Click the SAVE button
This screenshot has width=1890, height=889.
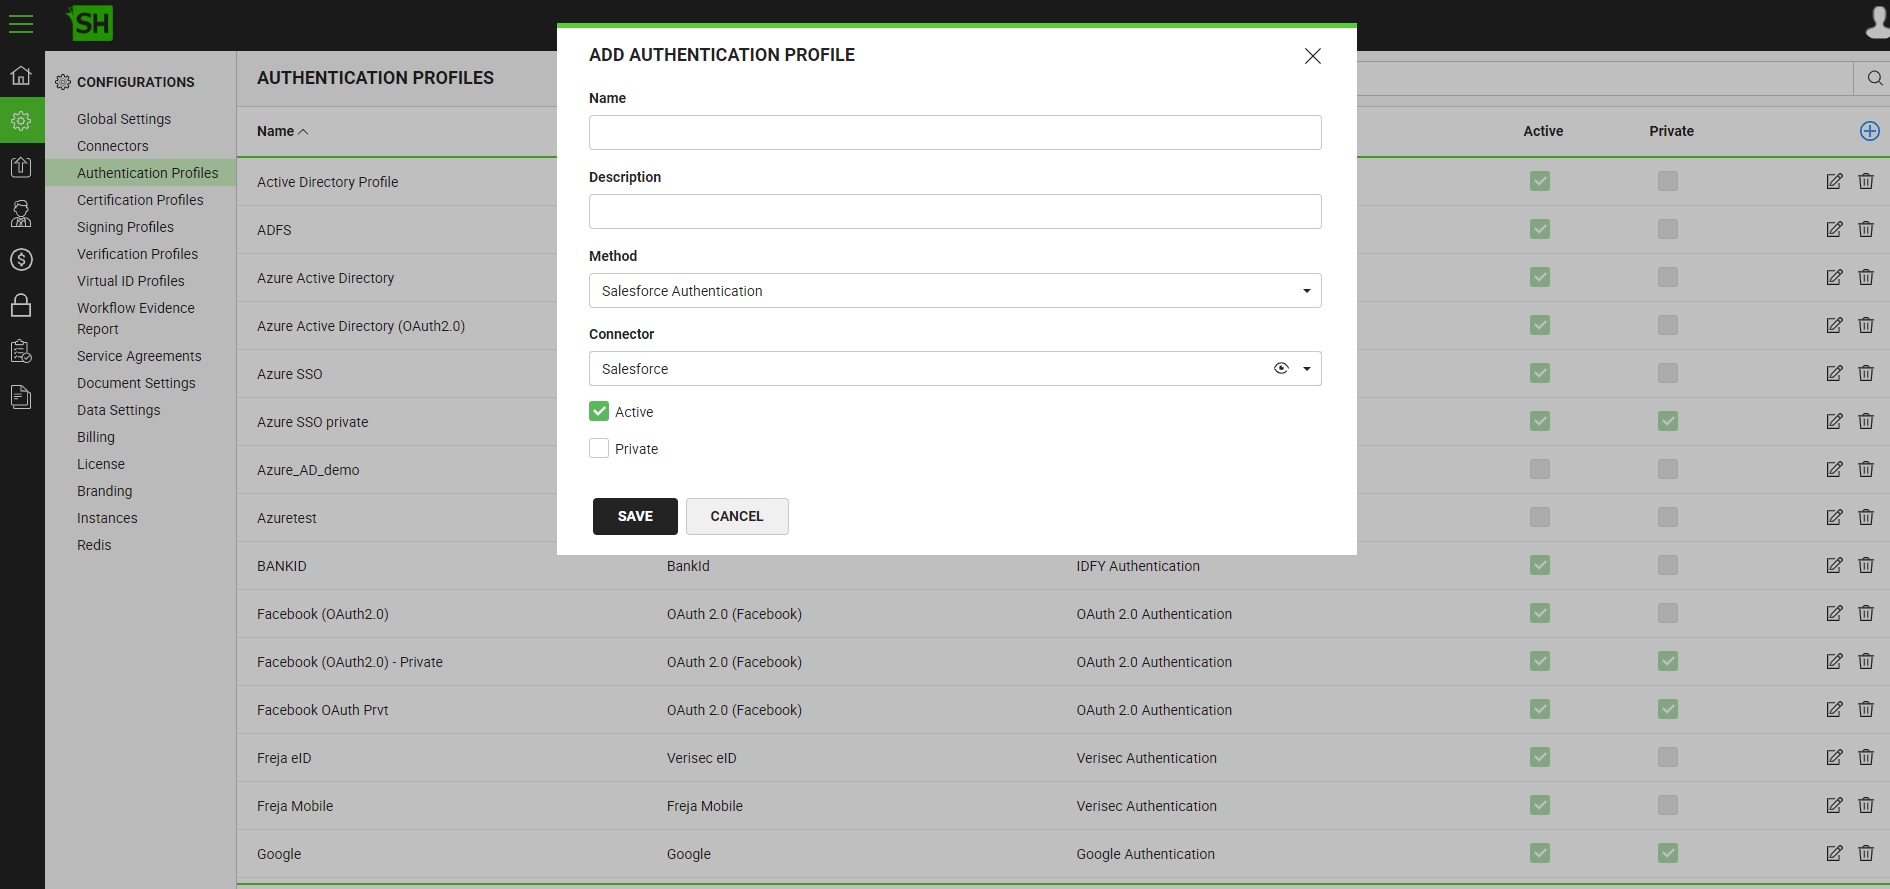pos(635,516)
